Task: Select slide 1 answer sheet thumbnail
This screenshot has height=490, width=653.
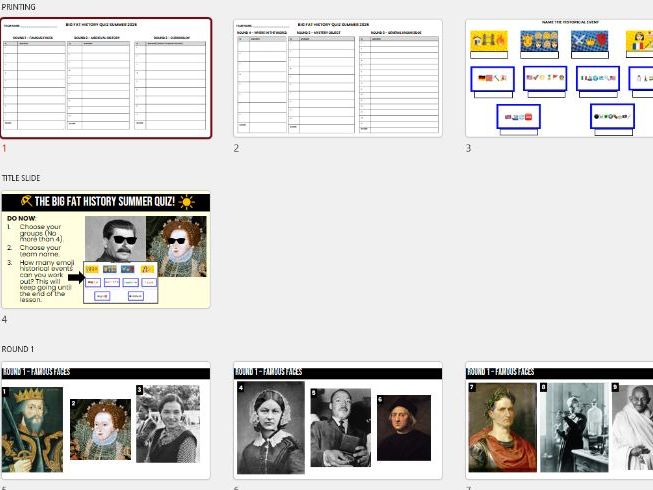Action: point(106,78)
